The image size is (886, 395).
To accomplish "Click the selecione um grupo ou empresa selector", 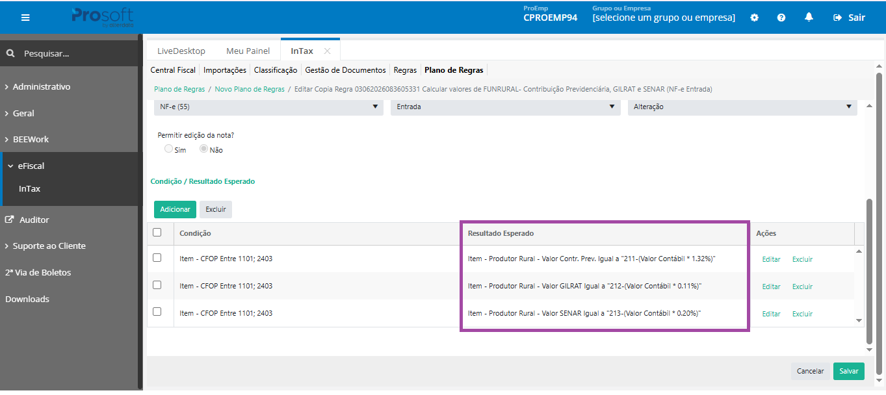I will 664,18.
